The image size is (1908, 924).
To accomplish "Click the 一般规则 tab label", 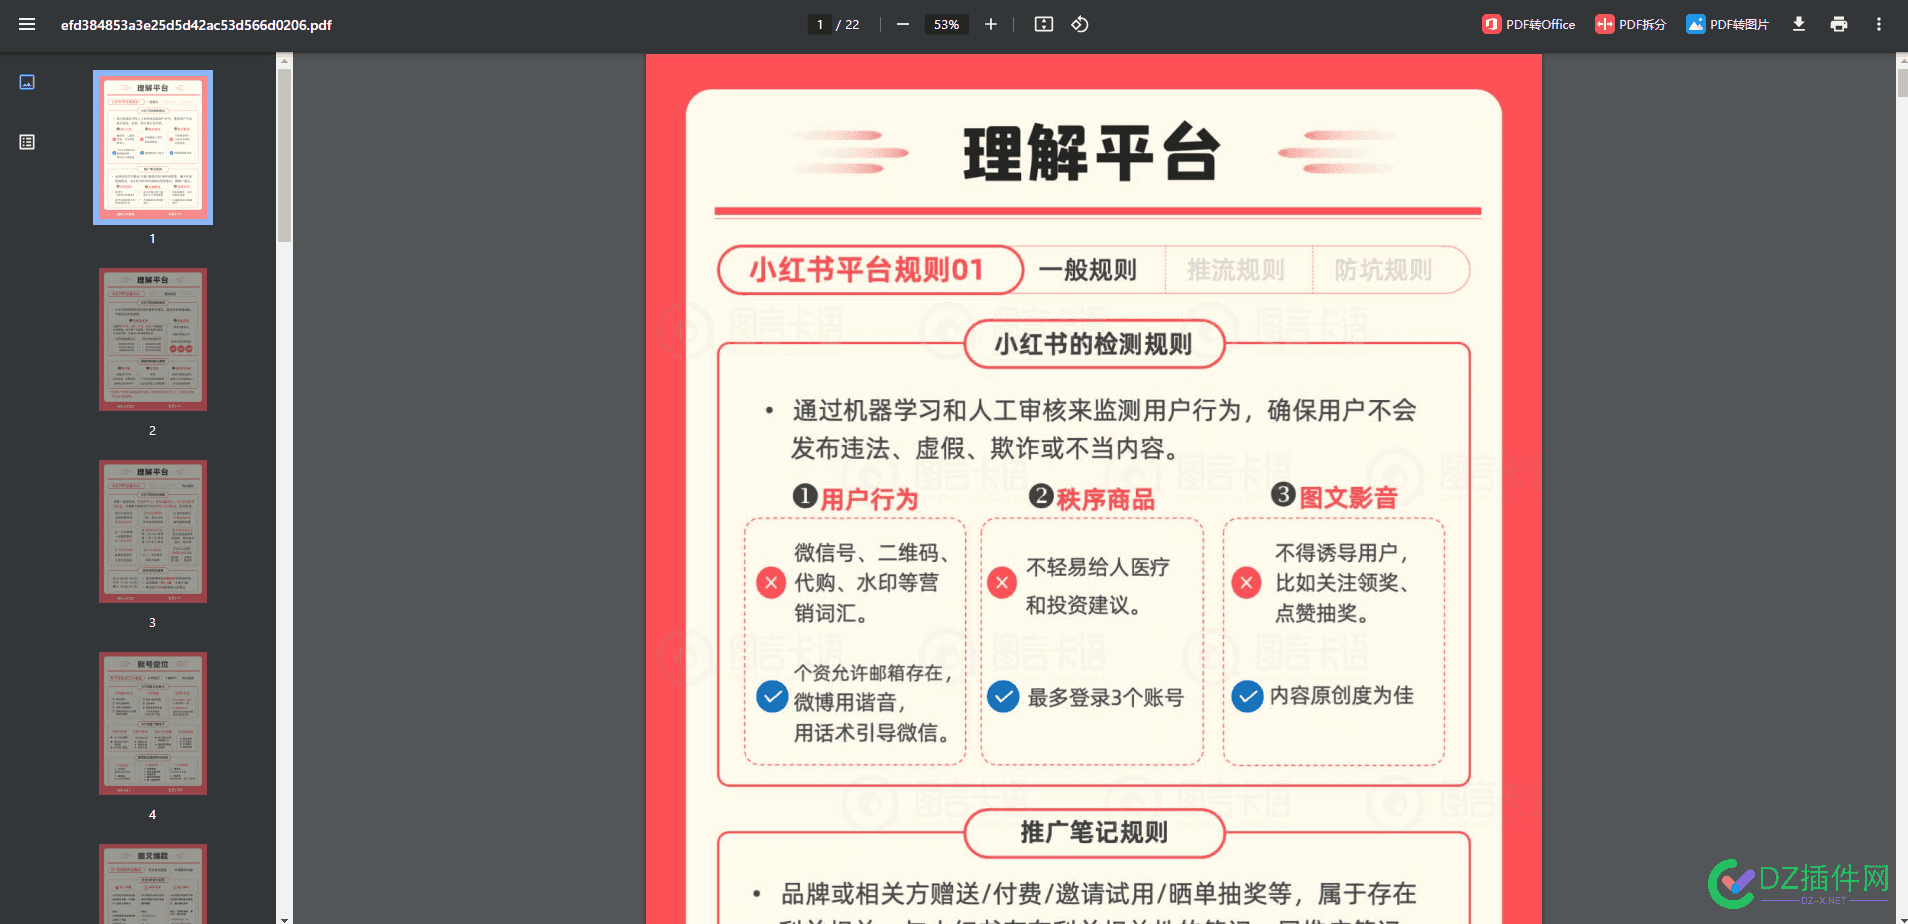I will pos(1088,270).
